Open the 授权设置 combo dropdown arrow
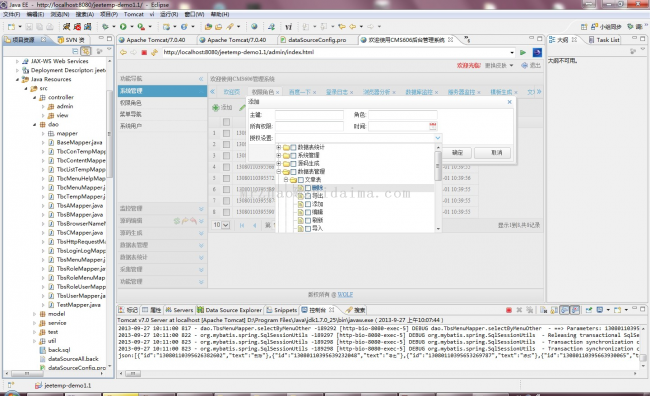Image resolution: width=650 pixels, height=396 pixels. coord(438,138)
